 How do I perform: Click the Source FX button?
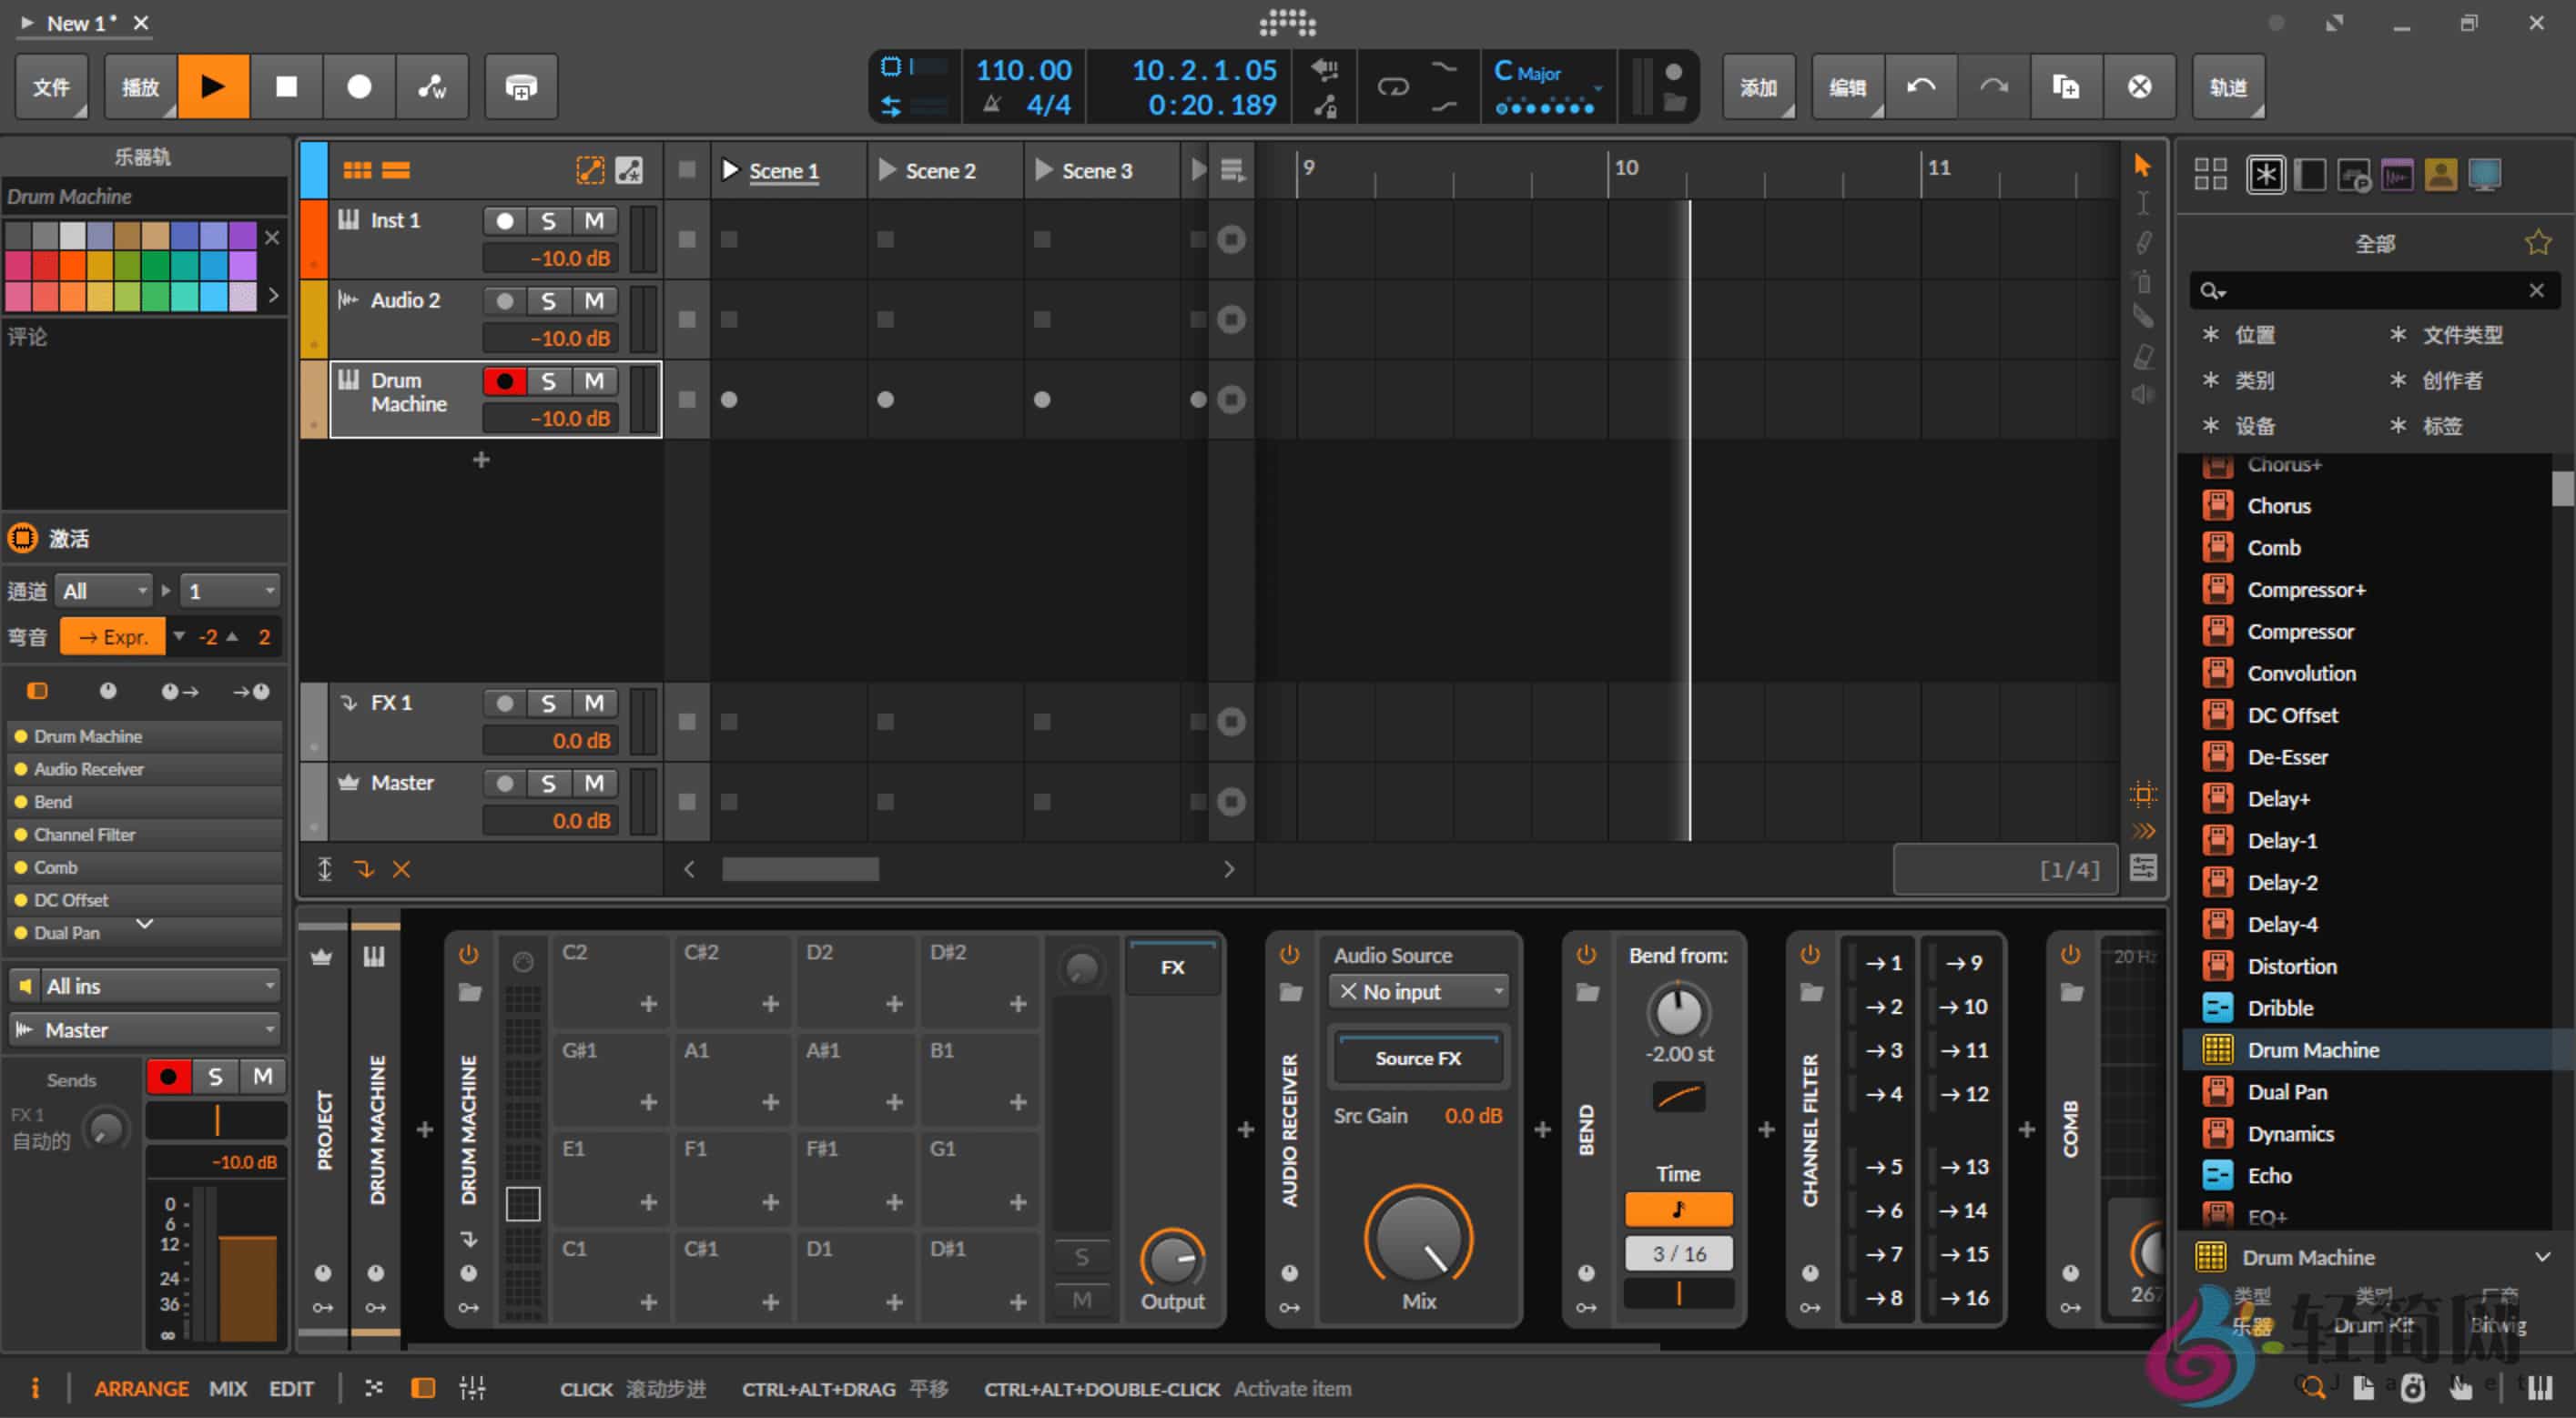tap(1417, 1058)
